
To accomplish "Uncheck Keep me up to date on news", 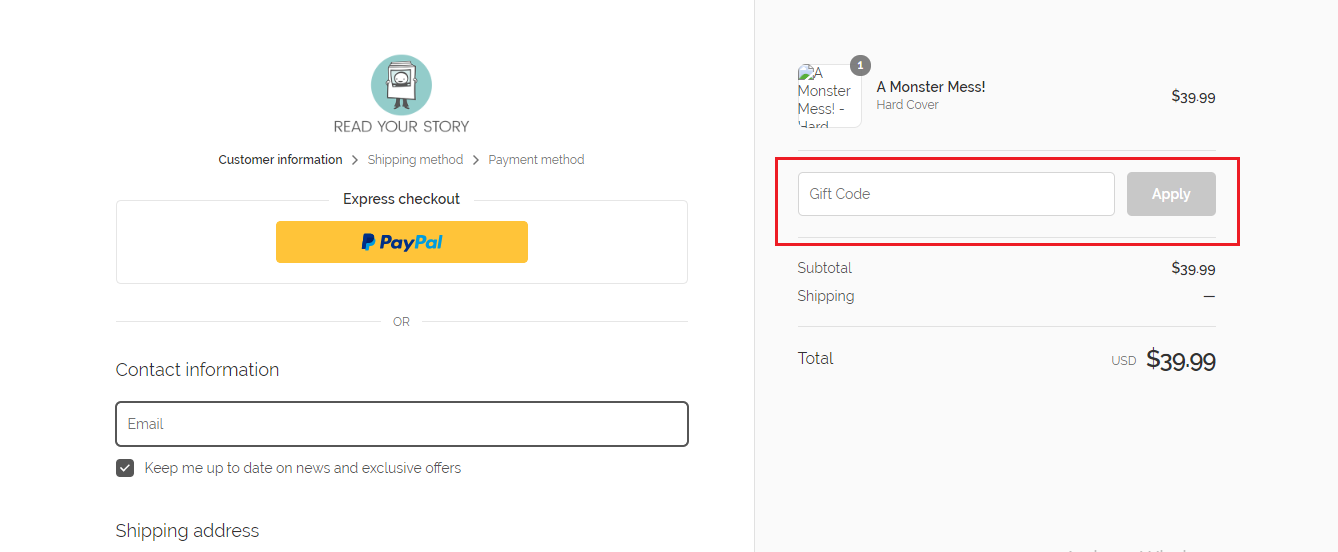I will tap(125, 468).
